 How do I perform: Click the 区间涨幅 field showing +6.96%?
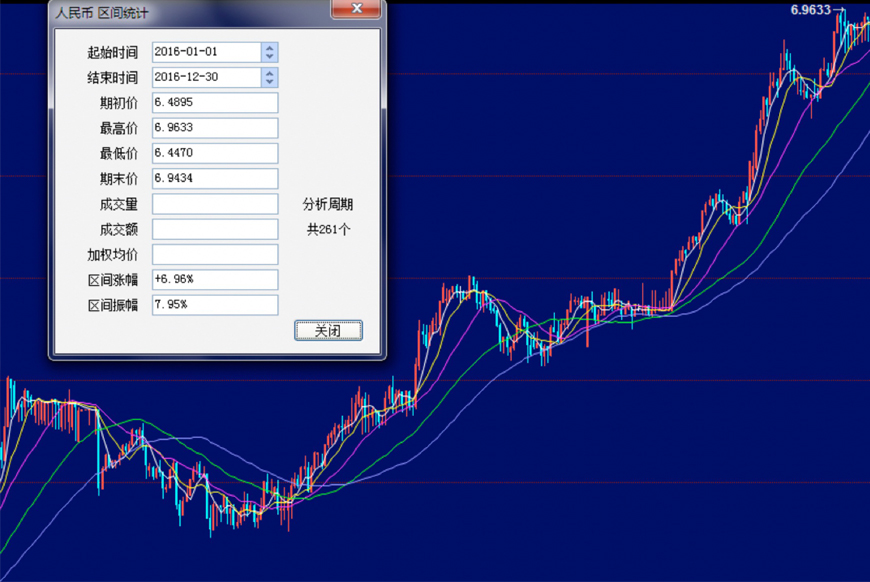[x=214, y=279]
